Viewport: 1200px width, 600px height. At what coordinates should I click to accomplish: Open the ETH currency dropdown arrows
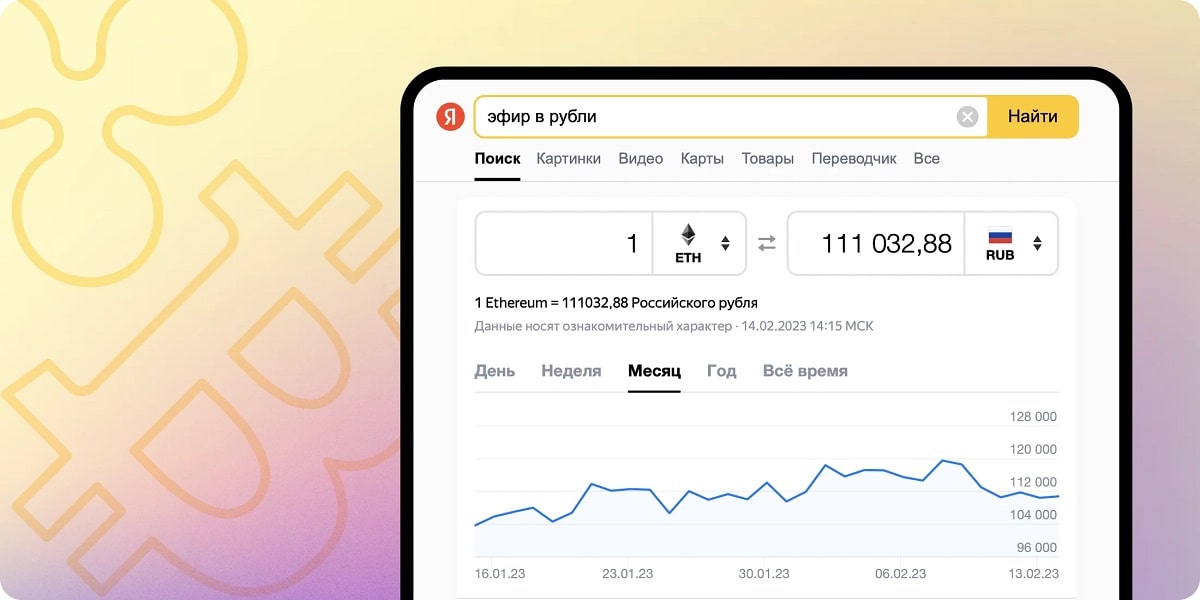[x=725, y=243]
